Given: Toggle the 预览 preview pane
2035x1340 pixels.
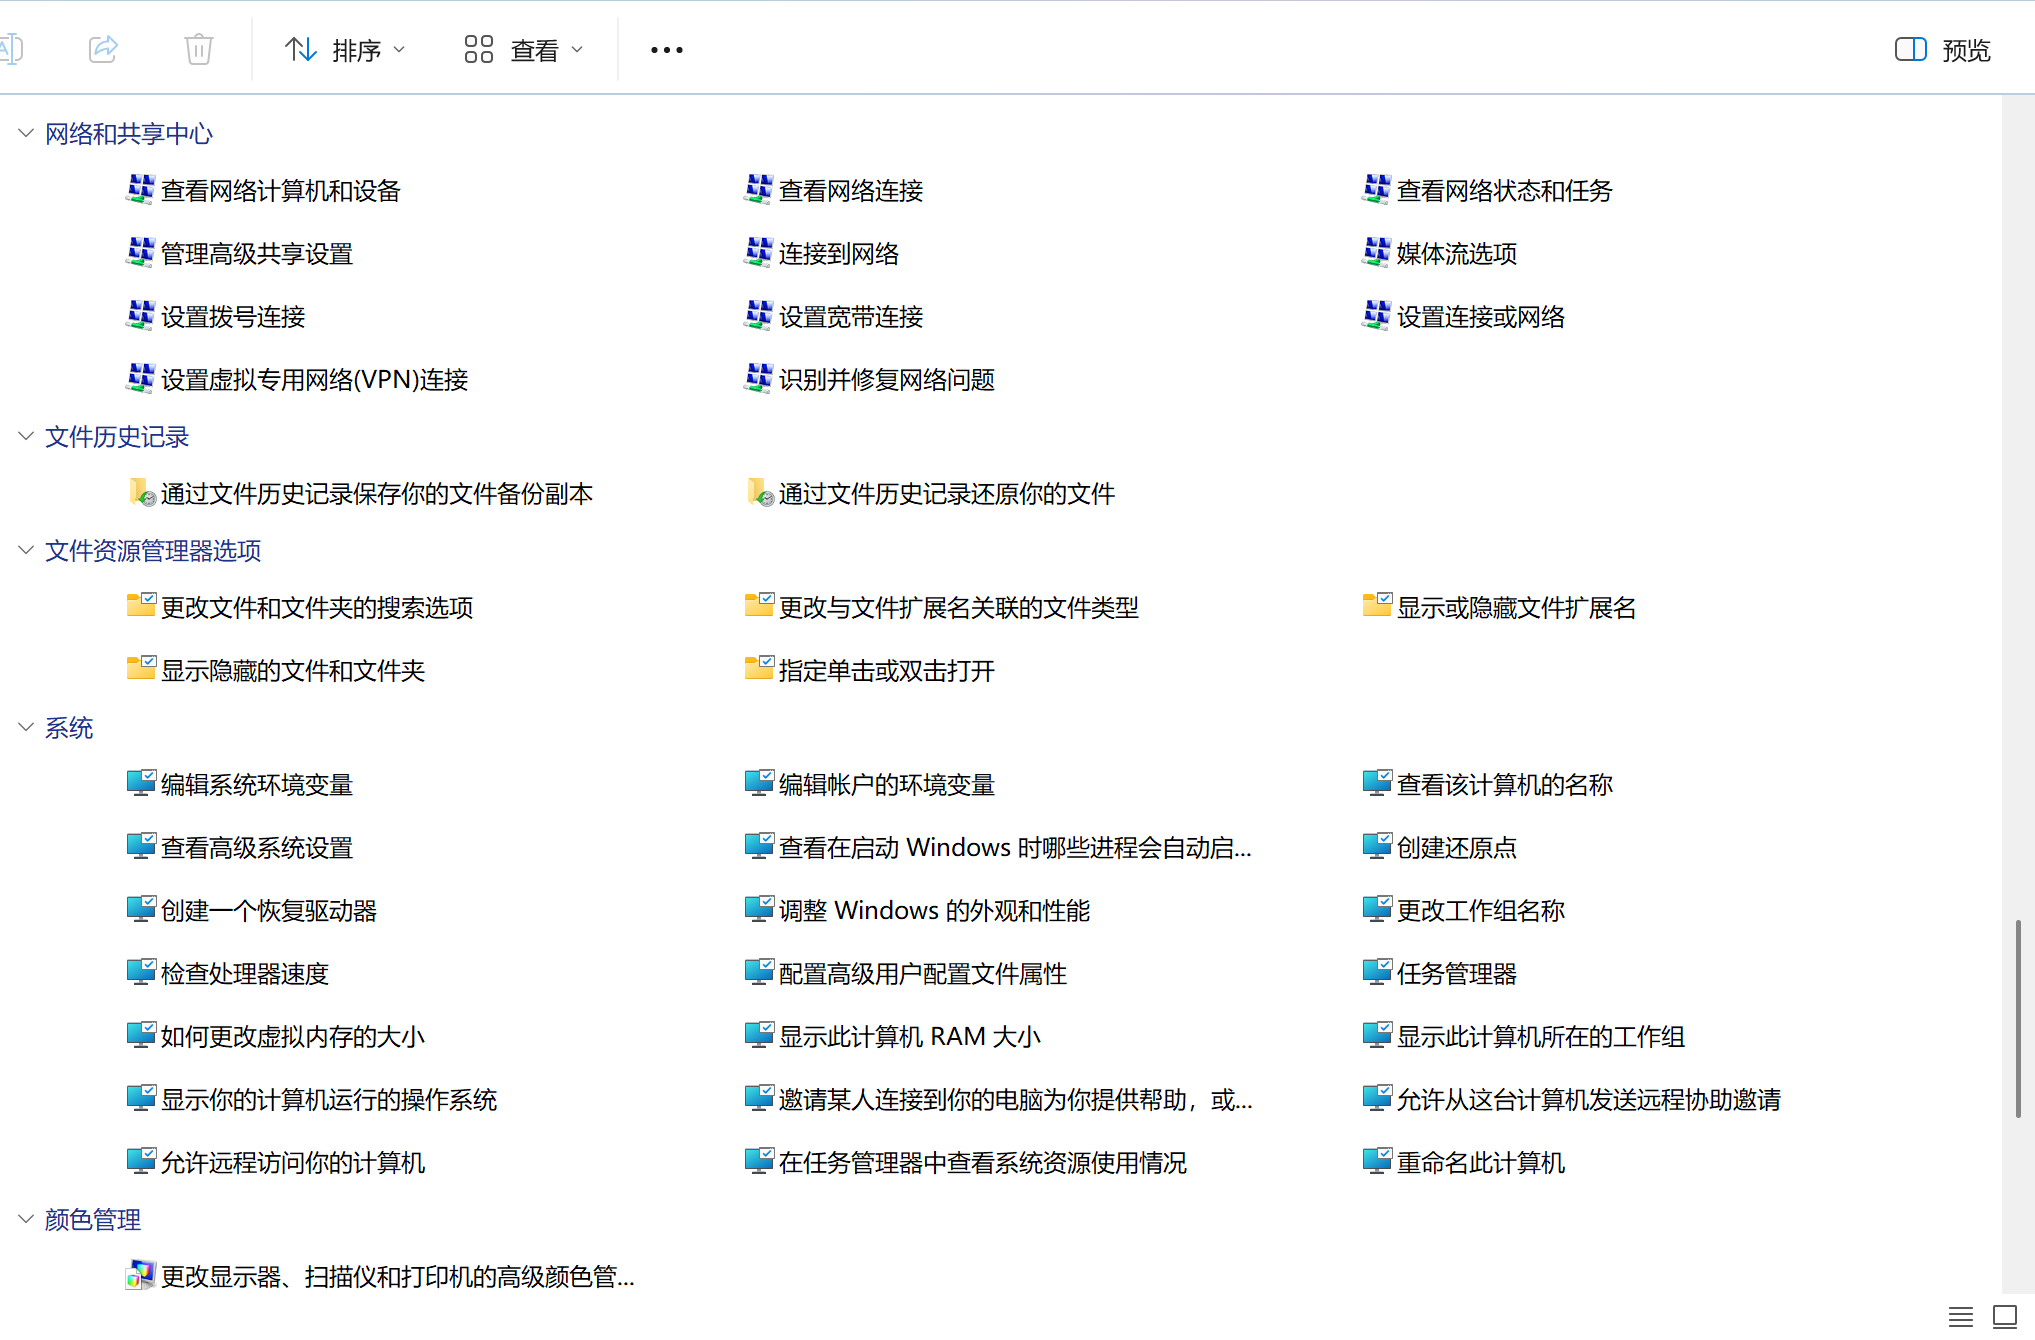Looking at the screenshot, I should click(1942, 49).
